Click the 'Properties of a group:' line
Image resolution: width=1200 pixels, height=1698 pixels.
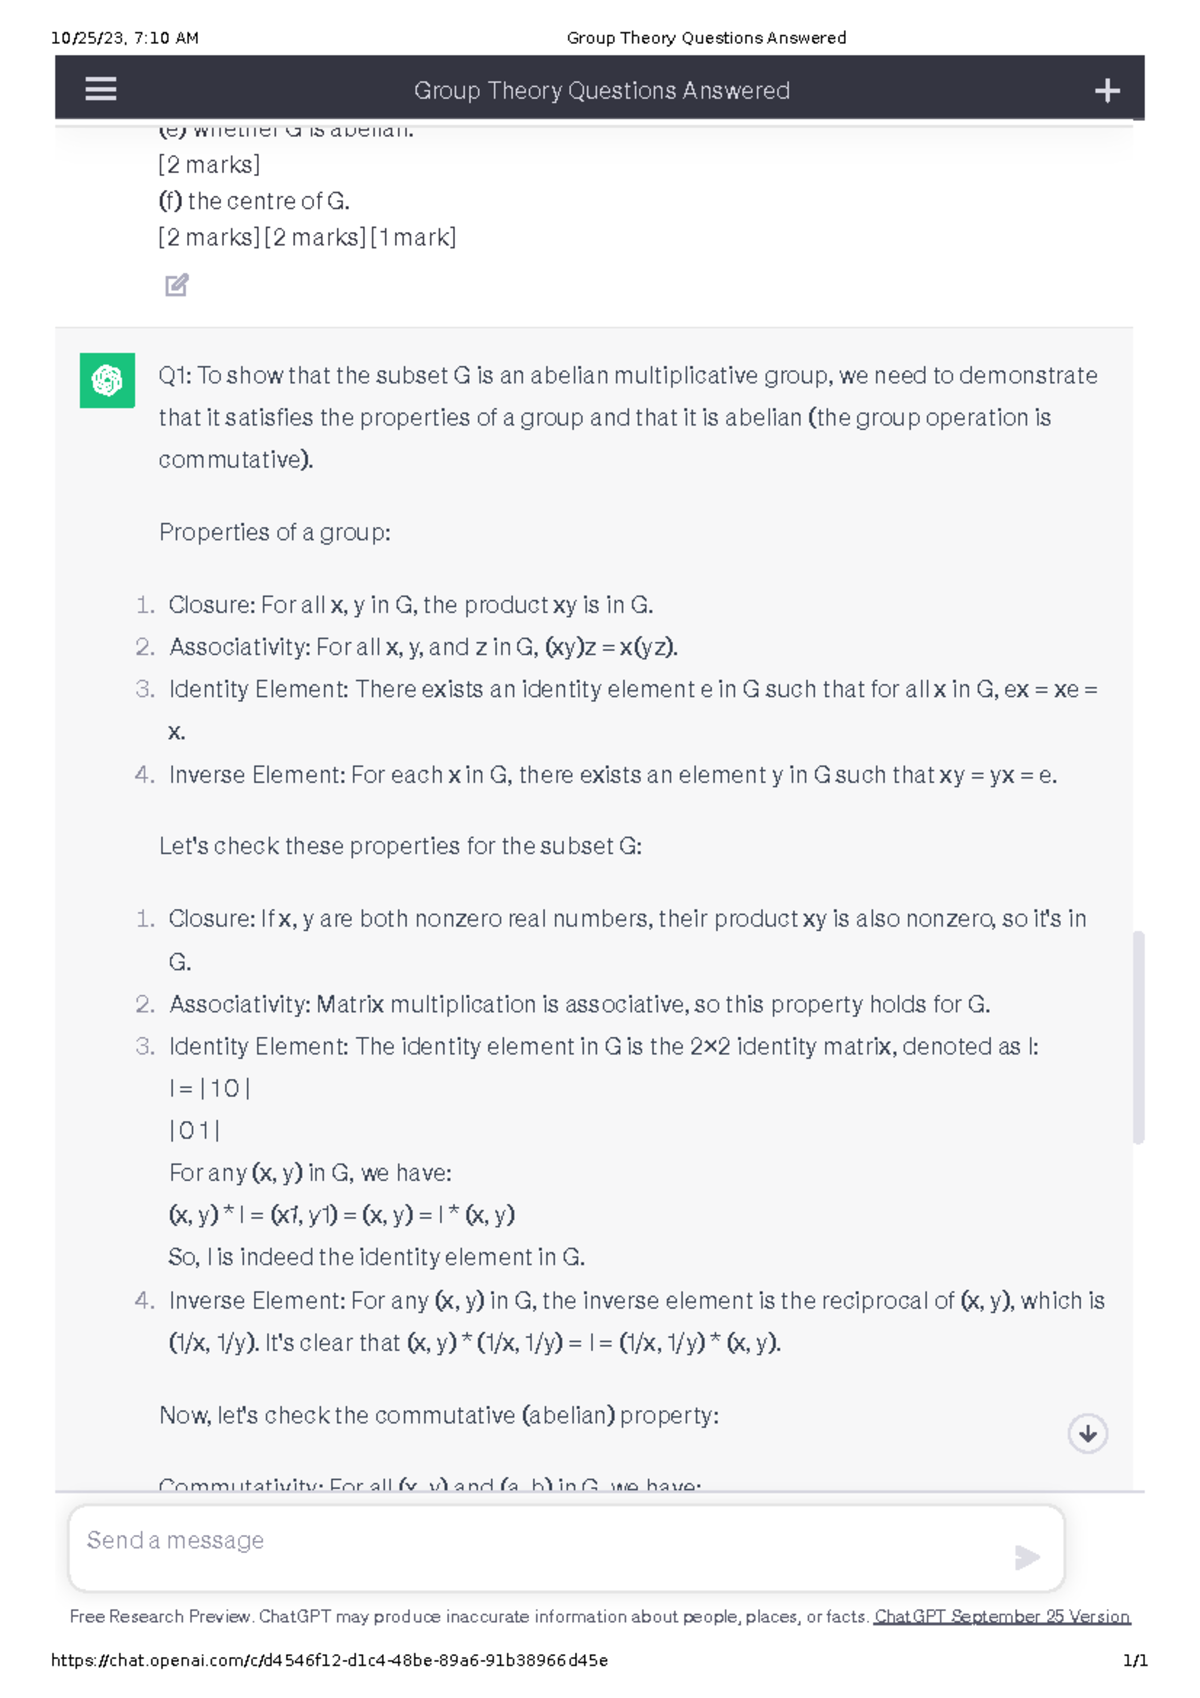[275, 532]
